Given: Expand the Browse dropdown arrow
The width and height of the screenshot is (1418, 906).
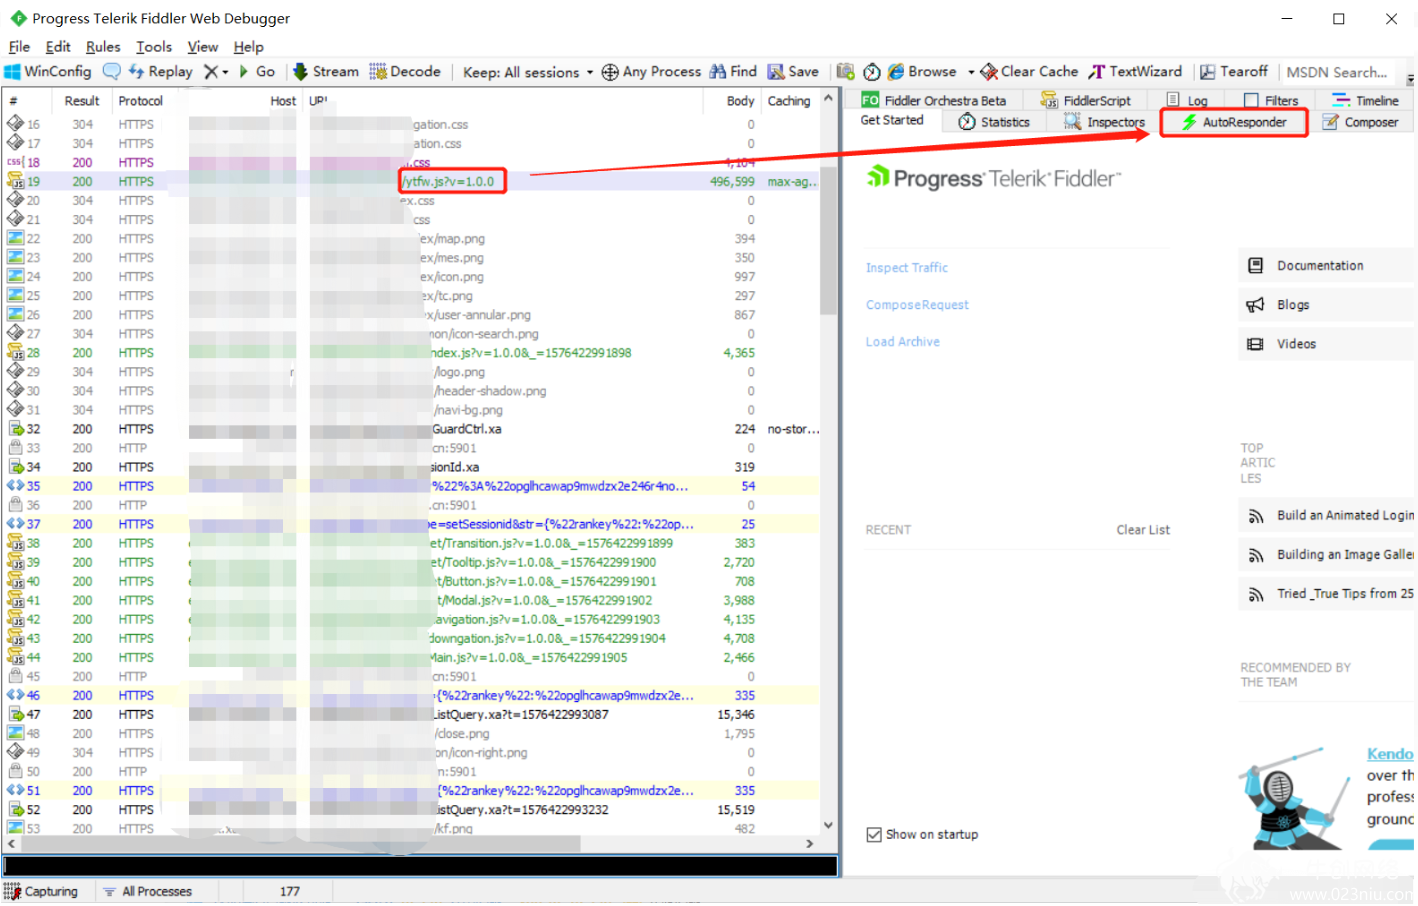Looking at the screenshot, I should point(971,72).
